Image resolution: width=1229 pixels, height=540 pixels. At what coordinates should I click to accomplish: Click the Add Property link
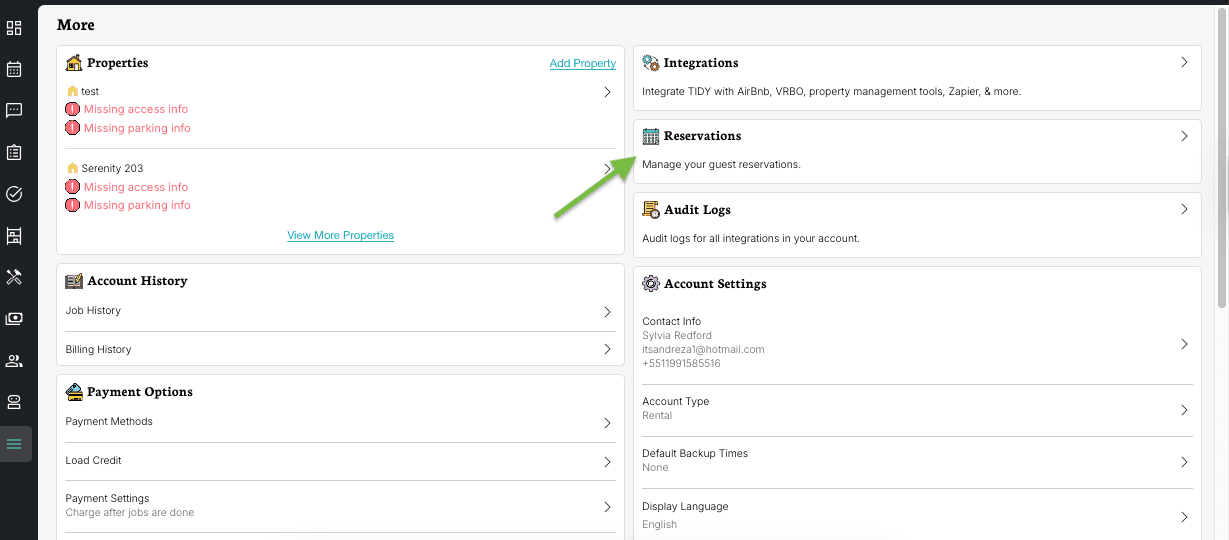coord(583,63)
